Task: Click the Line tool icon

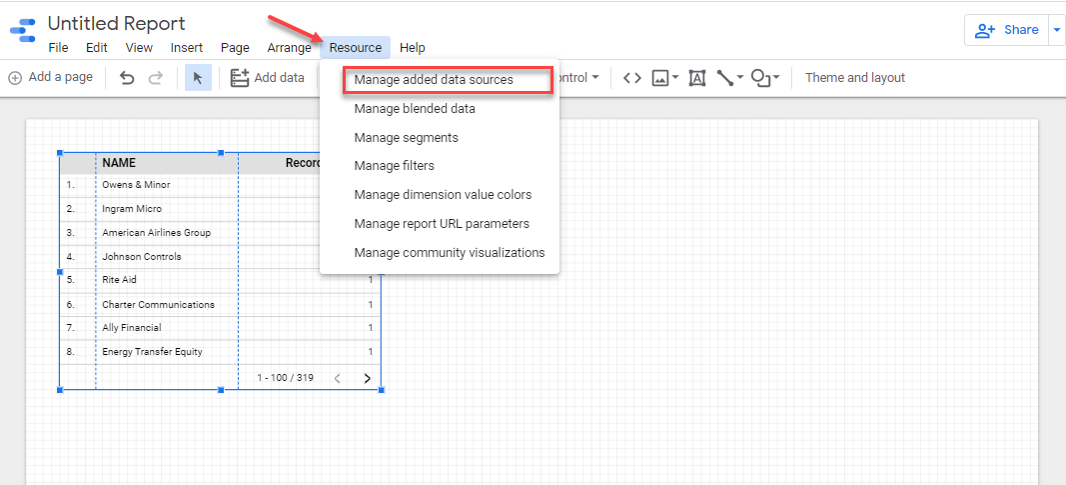Action: click(725, 78)
